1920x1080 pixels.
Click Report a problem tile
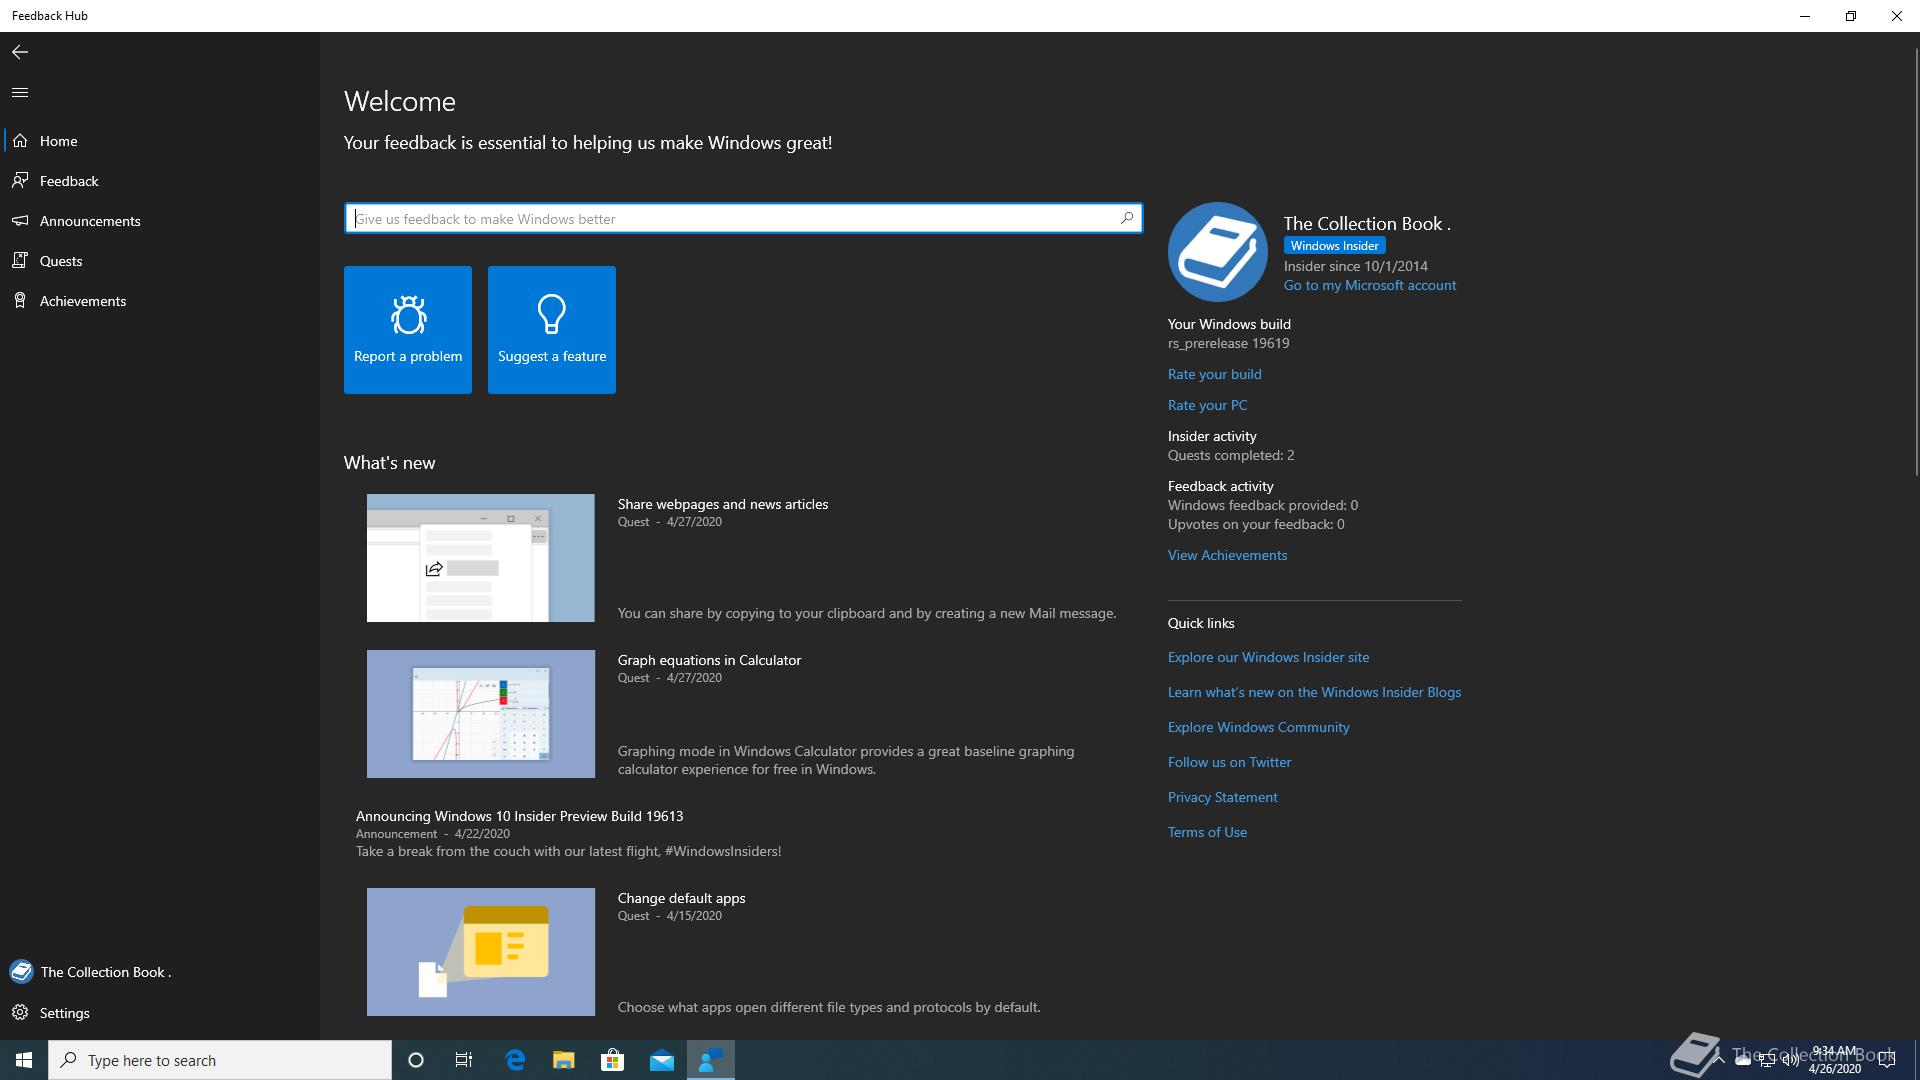[408, 330]
